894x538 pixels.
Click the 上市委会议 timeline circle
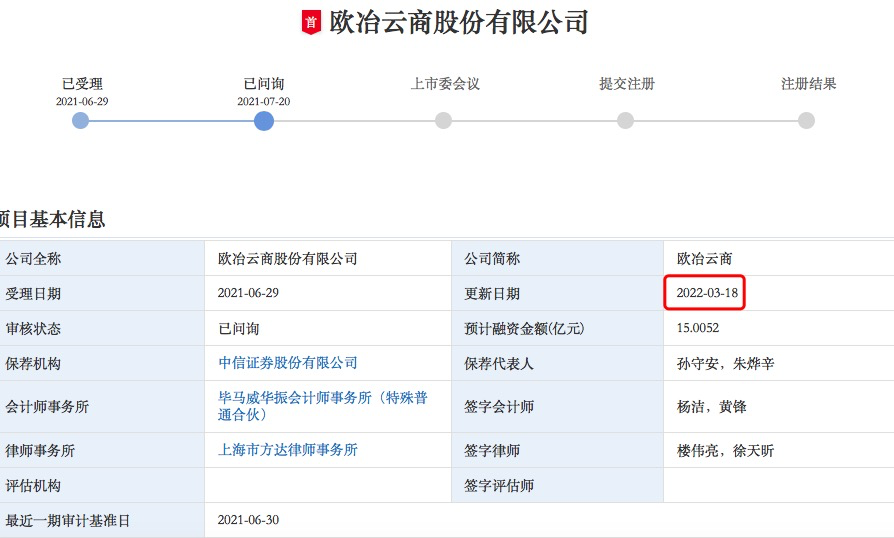tap(444, 121)
